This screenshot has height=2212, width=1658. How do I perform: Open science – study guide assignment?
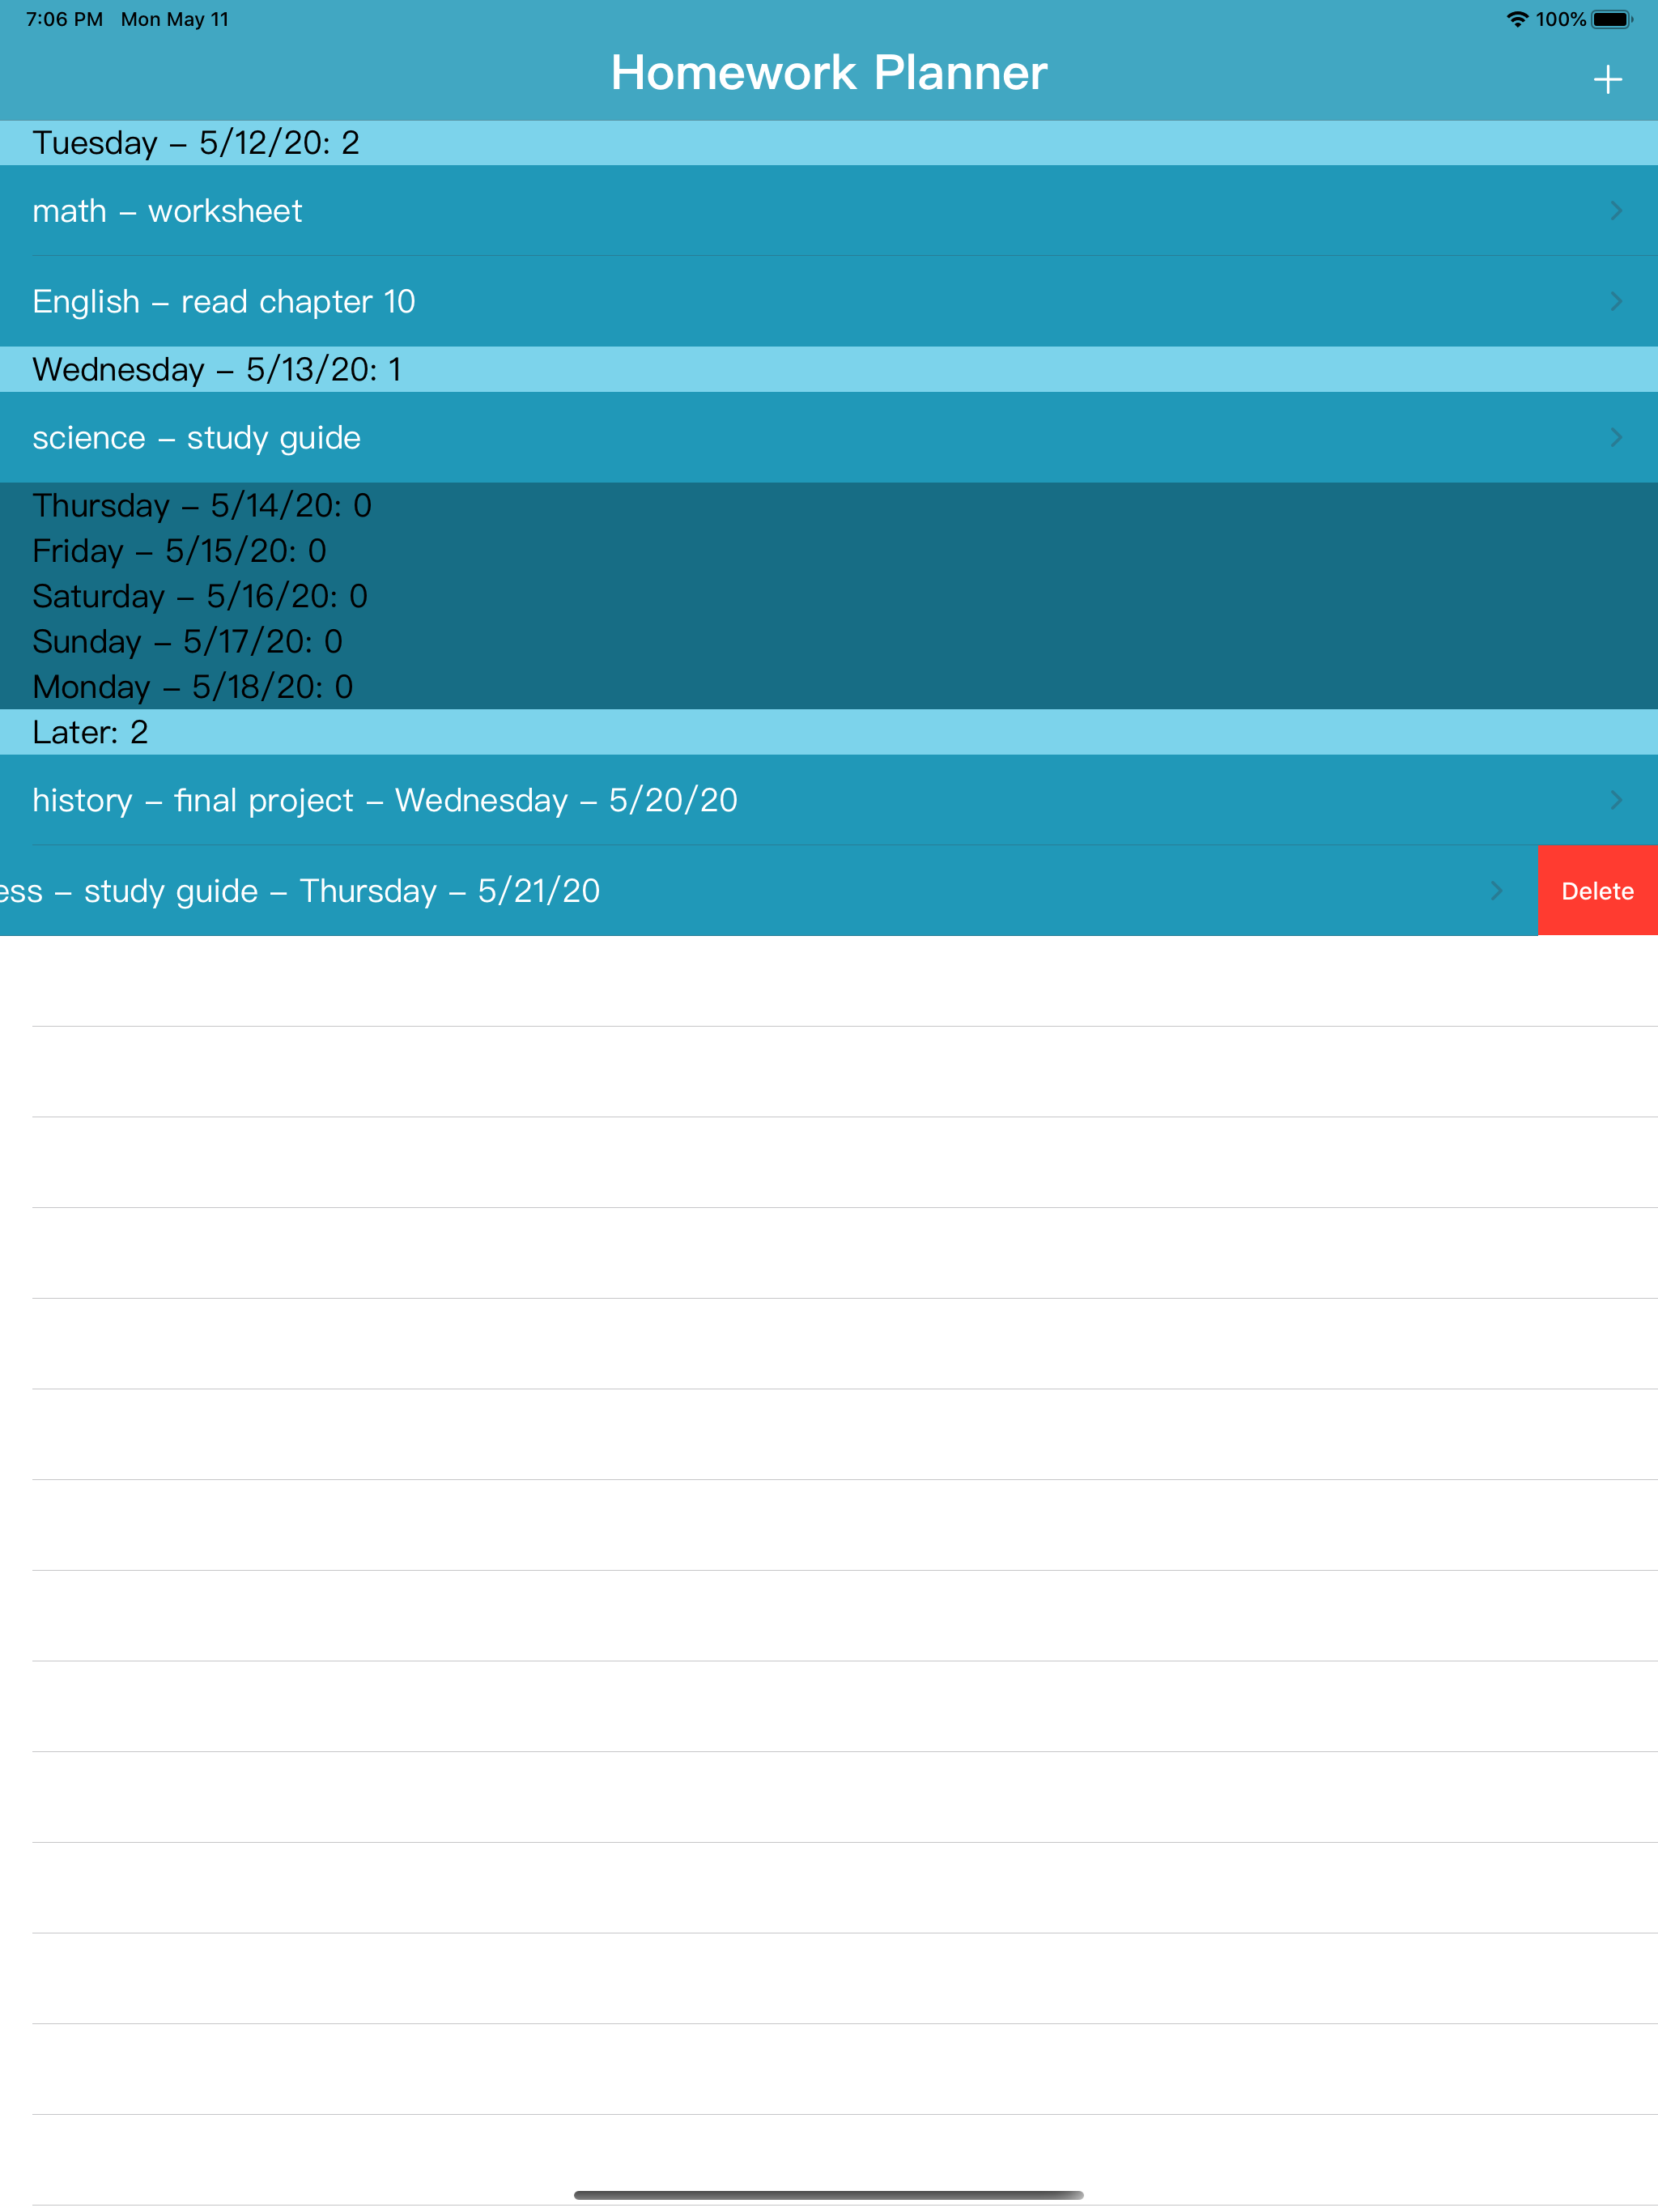pyautogui.click(x=829, y=438)
